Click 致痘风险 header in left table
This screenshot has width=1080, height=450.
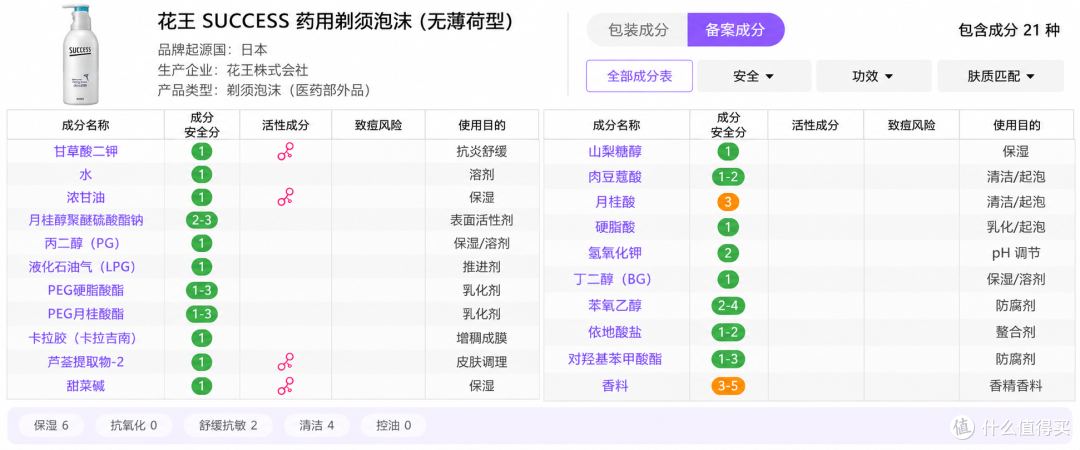point(378,125)
